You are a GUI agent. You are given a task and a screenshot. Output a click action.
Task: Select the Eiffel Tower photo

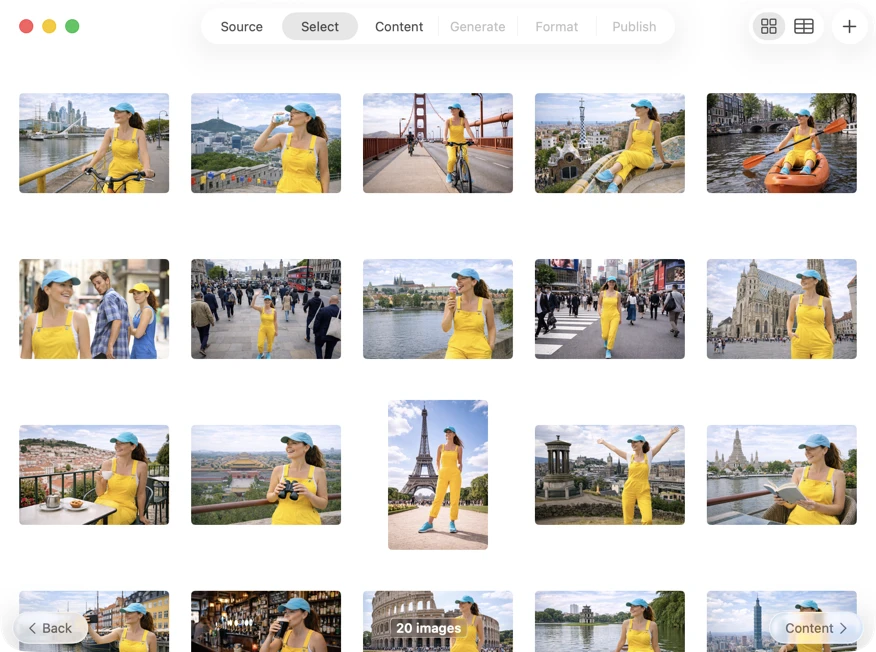click(437, 474)
